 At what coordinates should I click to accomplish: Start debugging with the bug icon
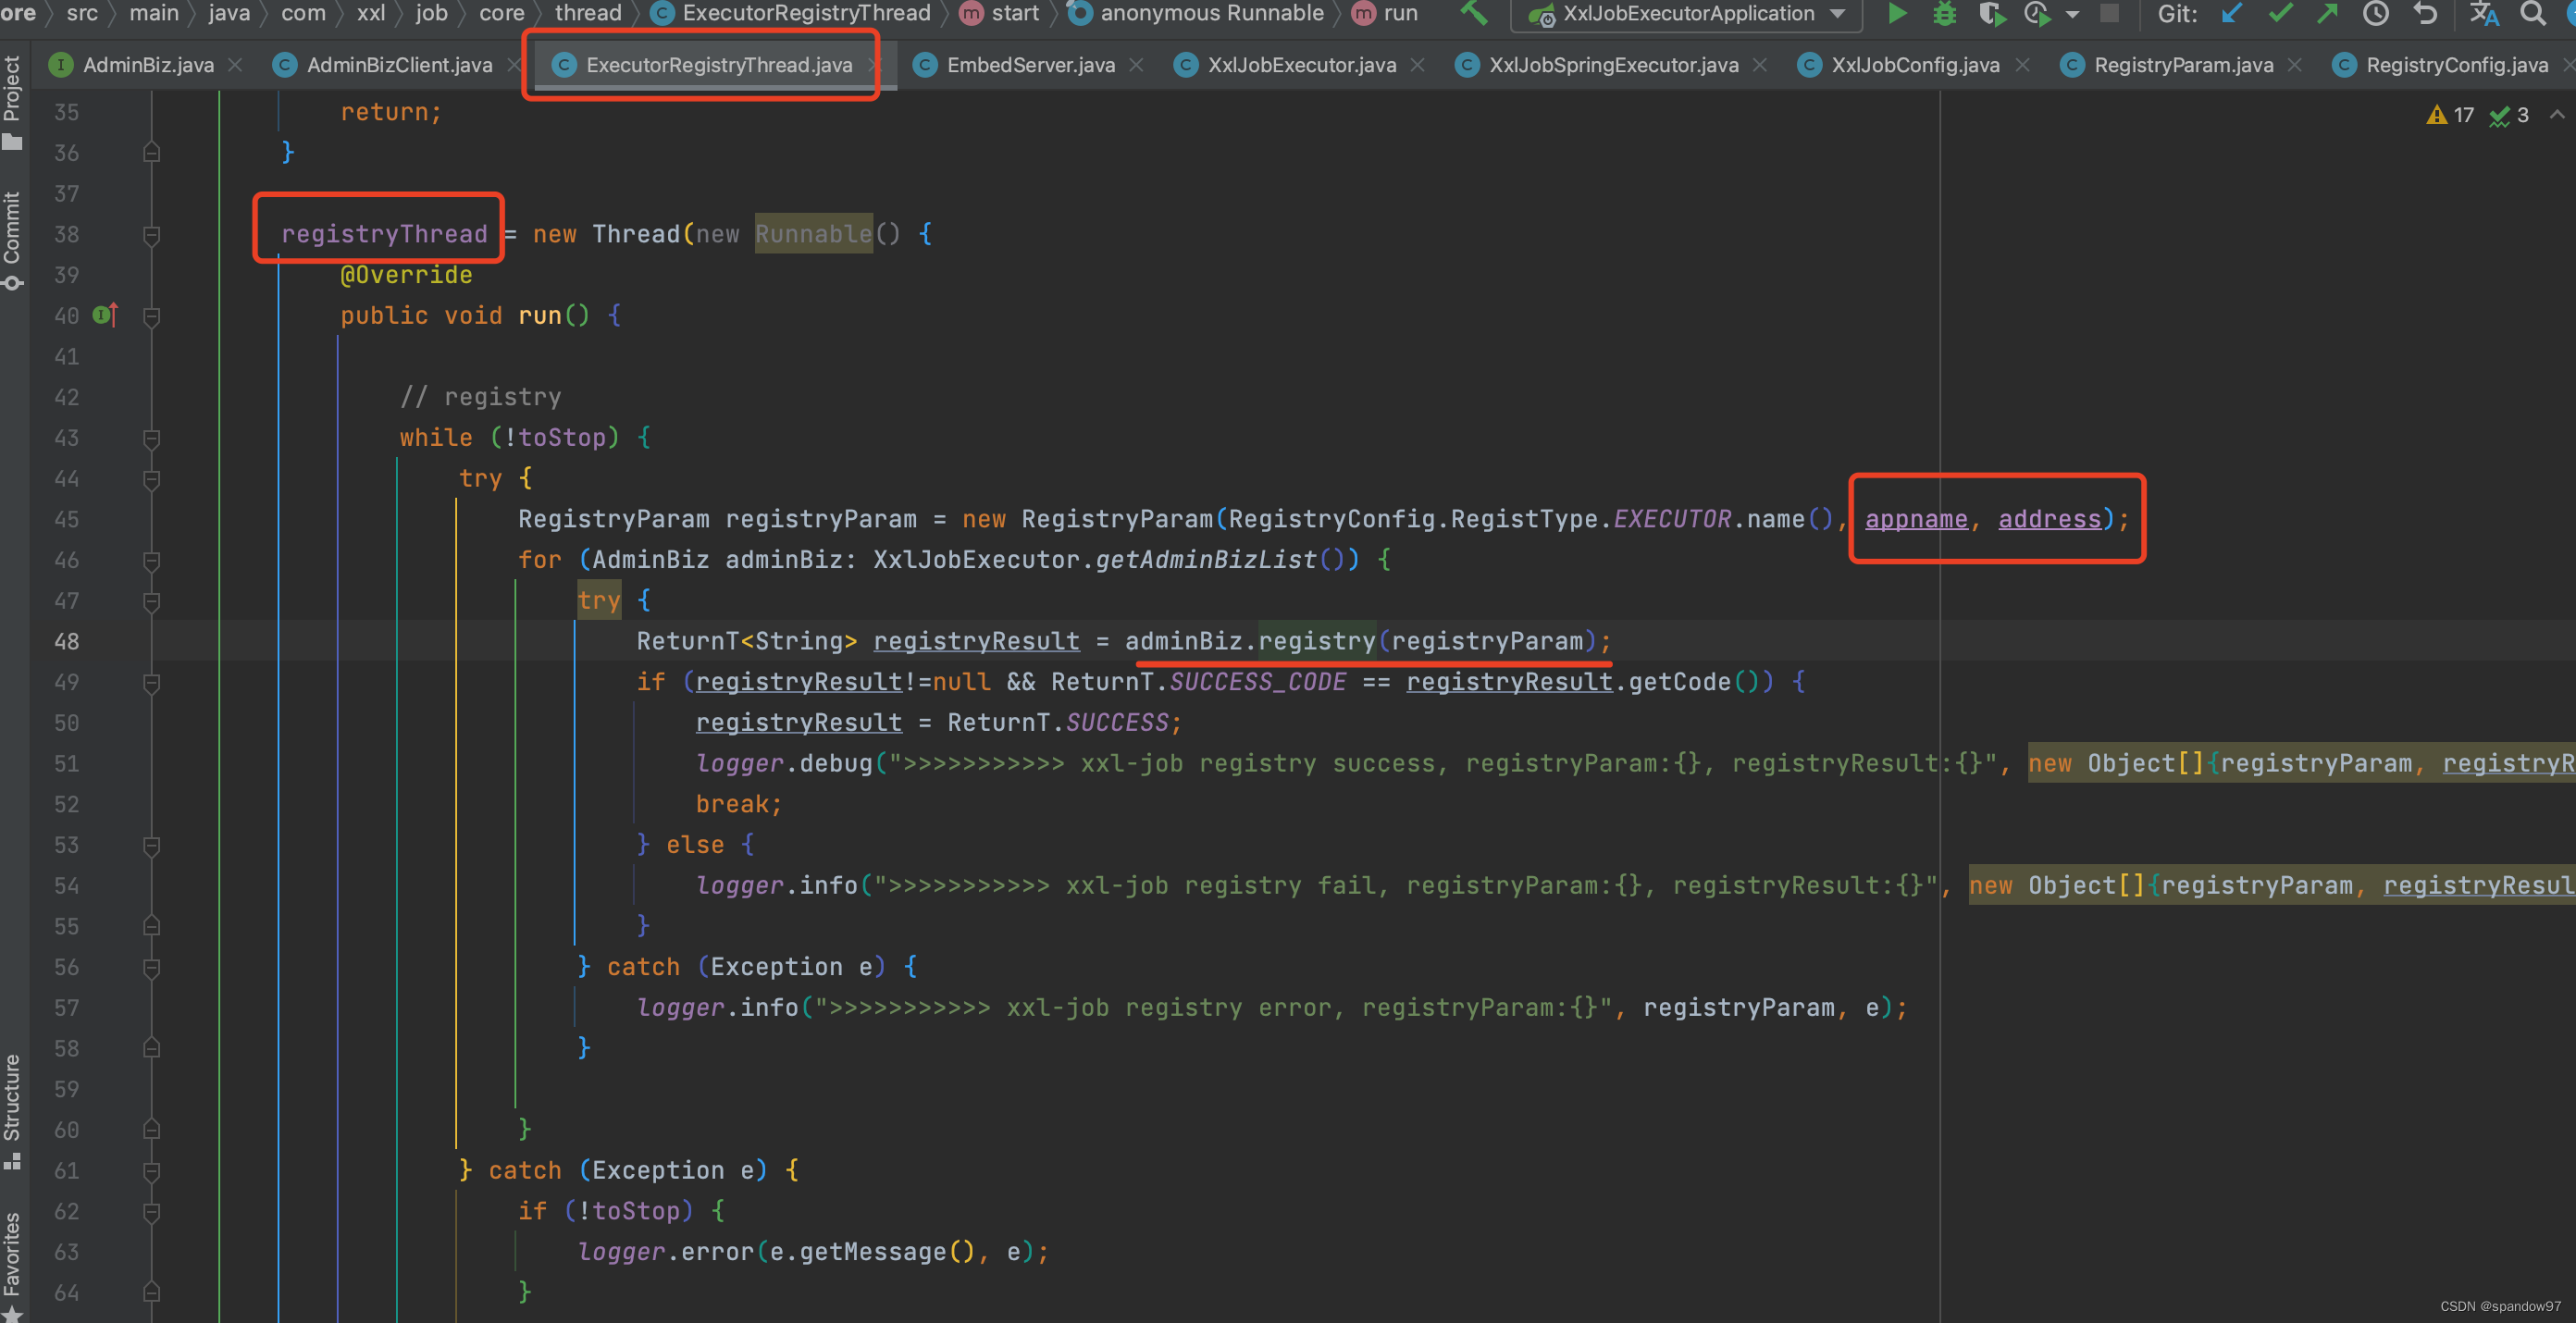click(x=1944, y=13)
